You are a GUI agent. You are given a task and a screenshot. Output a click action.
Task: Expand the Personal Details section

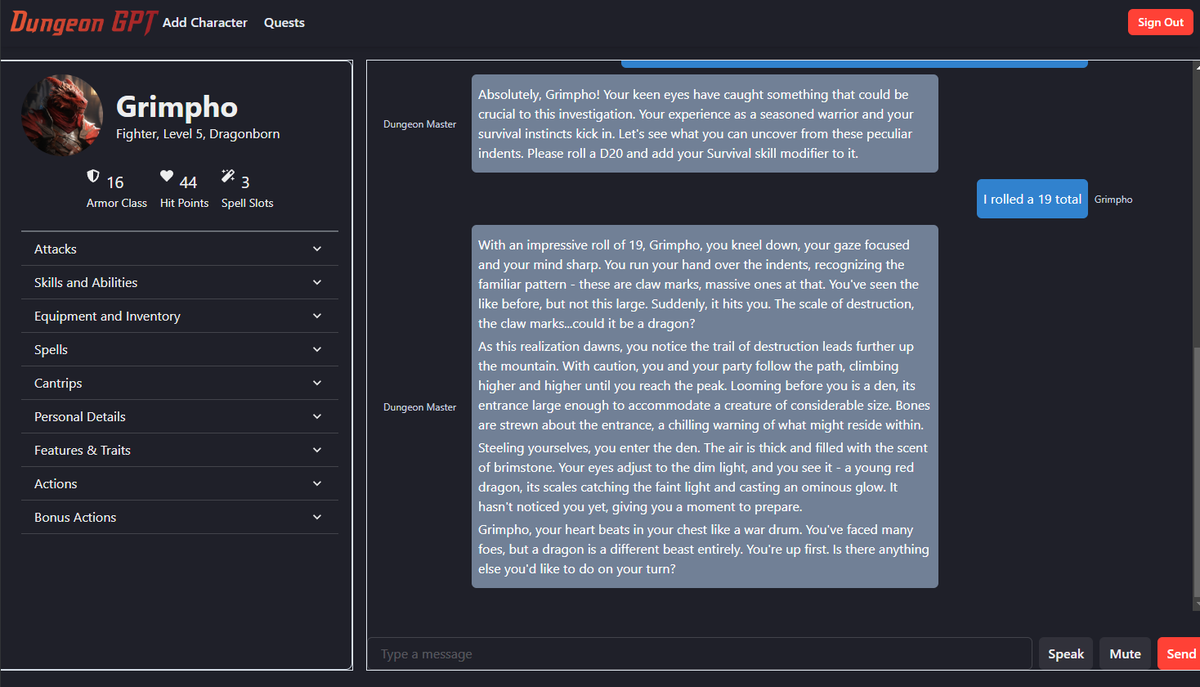click(179, 417)
